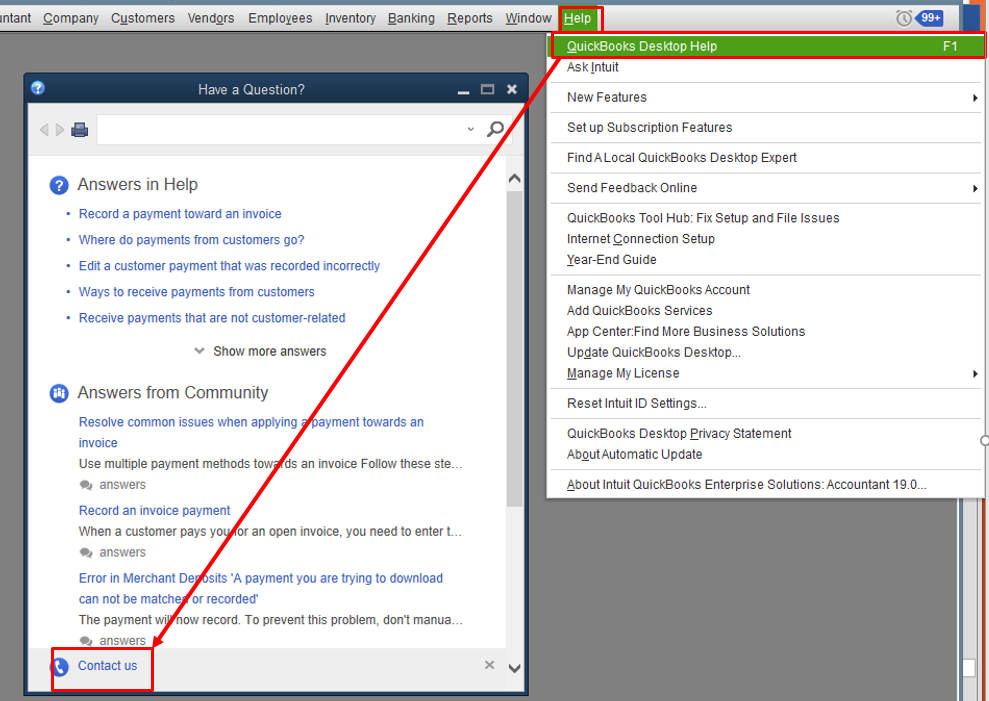Open the Banking menu
989x701 pixels.
(411, 18)
